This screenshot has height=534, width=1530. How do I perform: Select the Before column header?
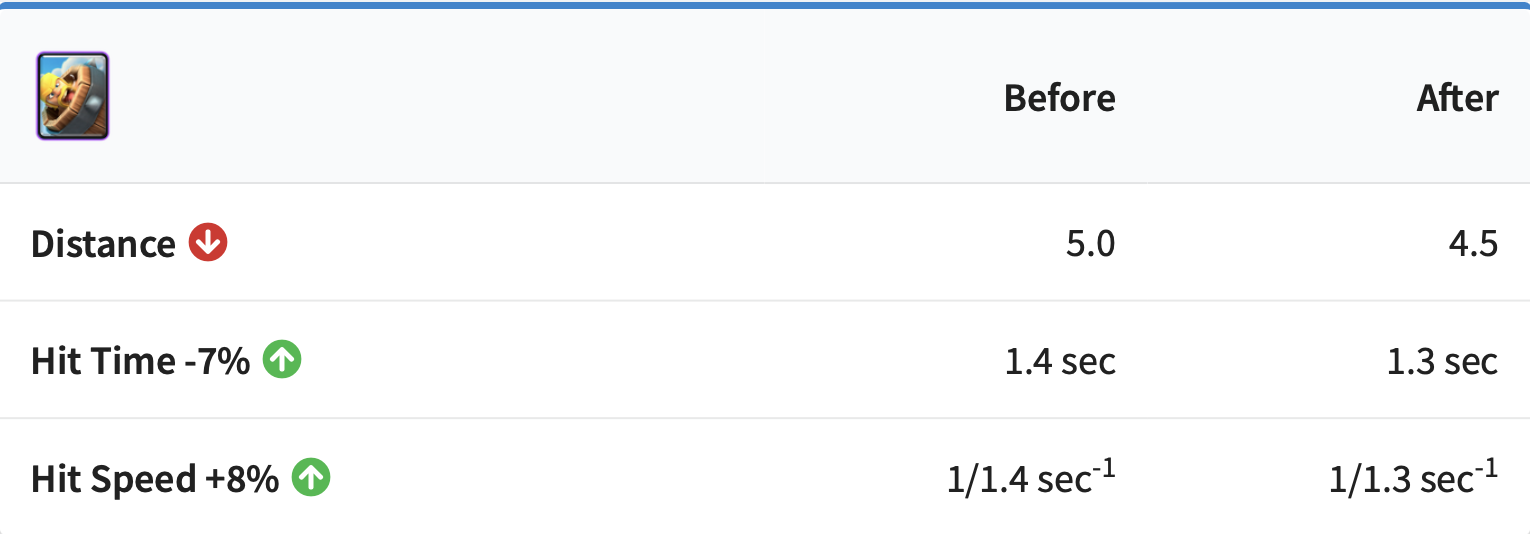pyautogui.click(x=1059, y=98)
